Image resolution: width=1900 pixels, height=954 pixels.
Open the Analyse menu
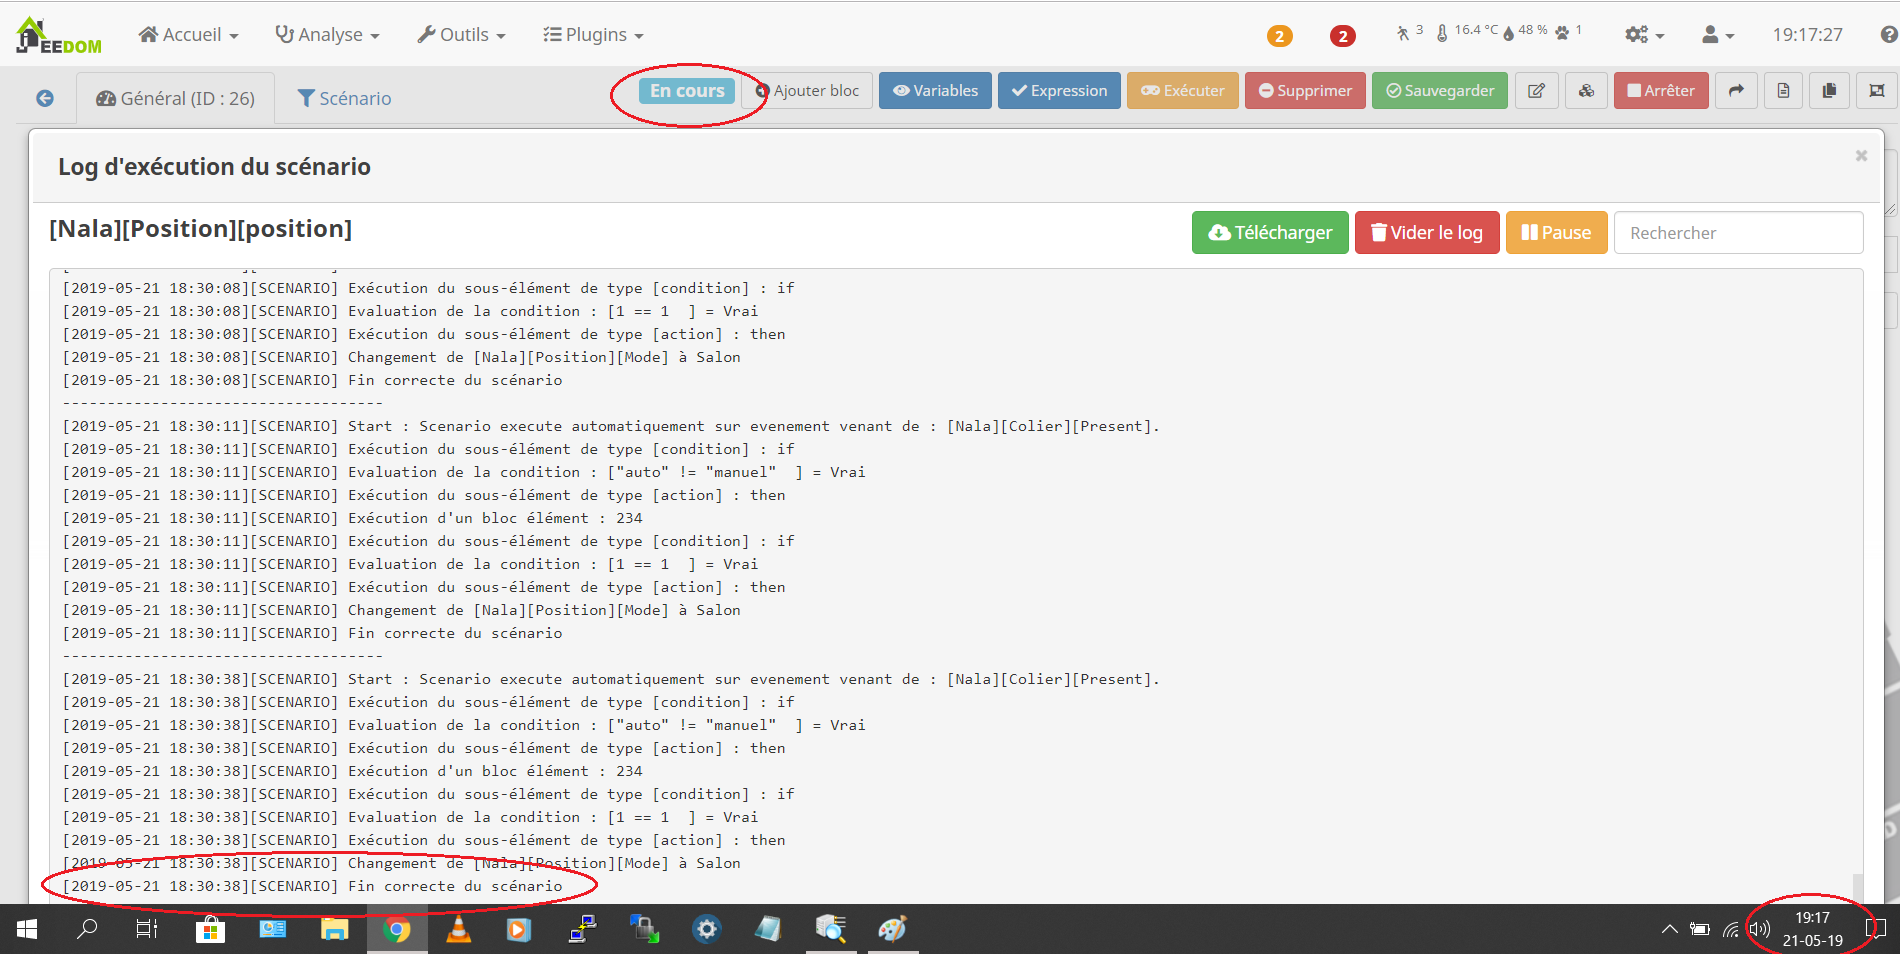327,35
